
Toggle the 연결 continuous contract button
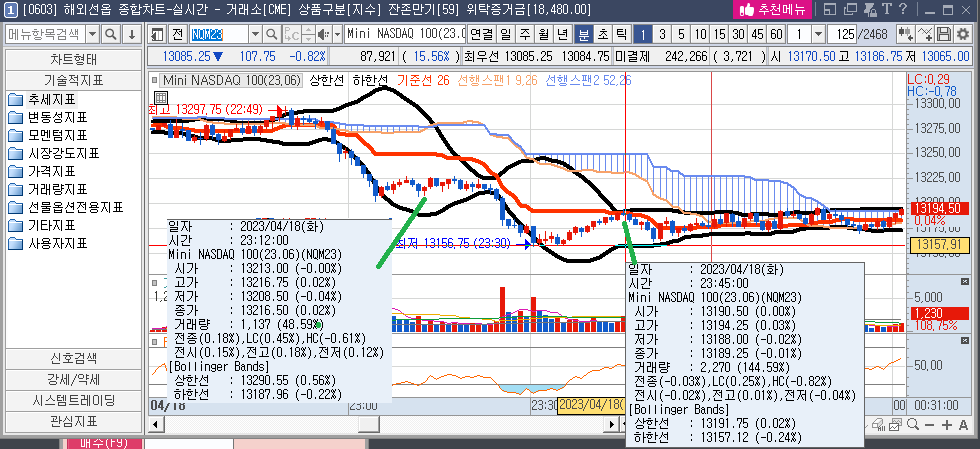(x=481, y=34)
